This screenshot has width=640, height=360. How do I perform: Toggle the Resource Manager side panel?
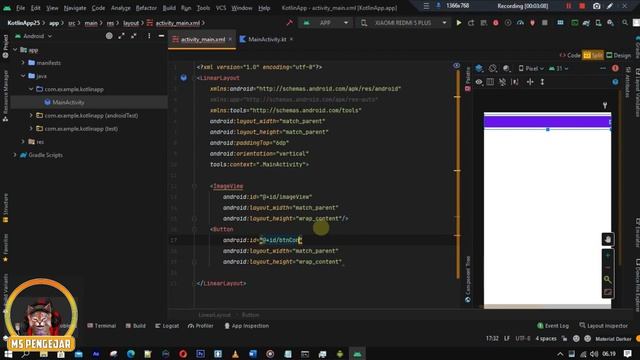5,96
